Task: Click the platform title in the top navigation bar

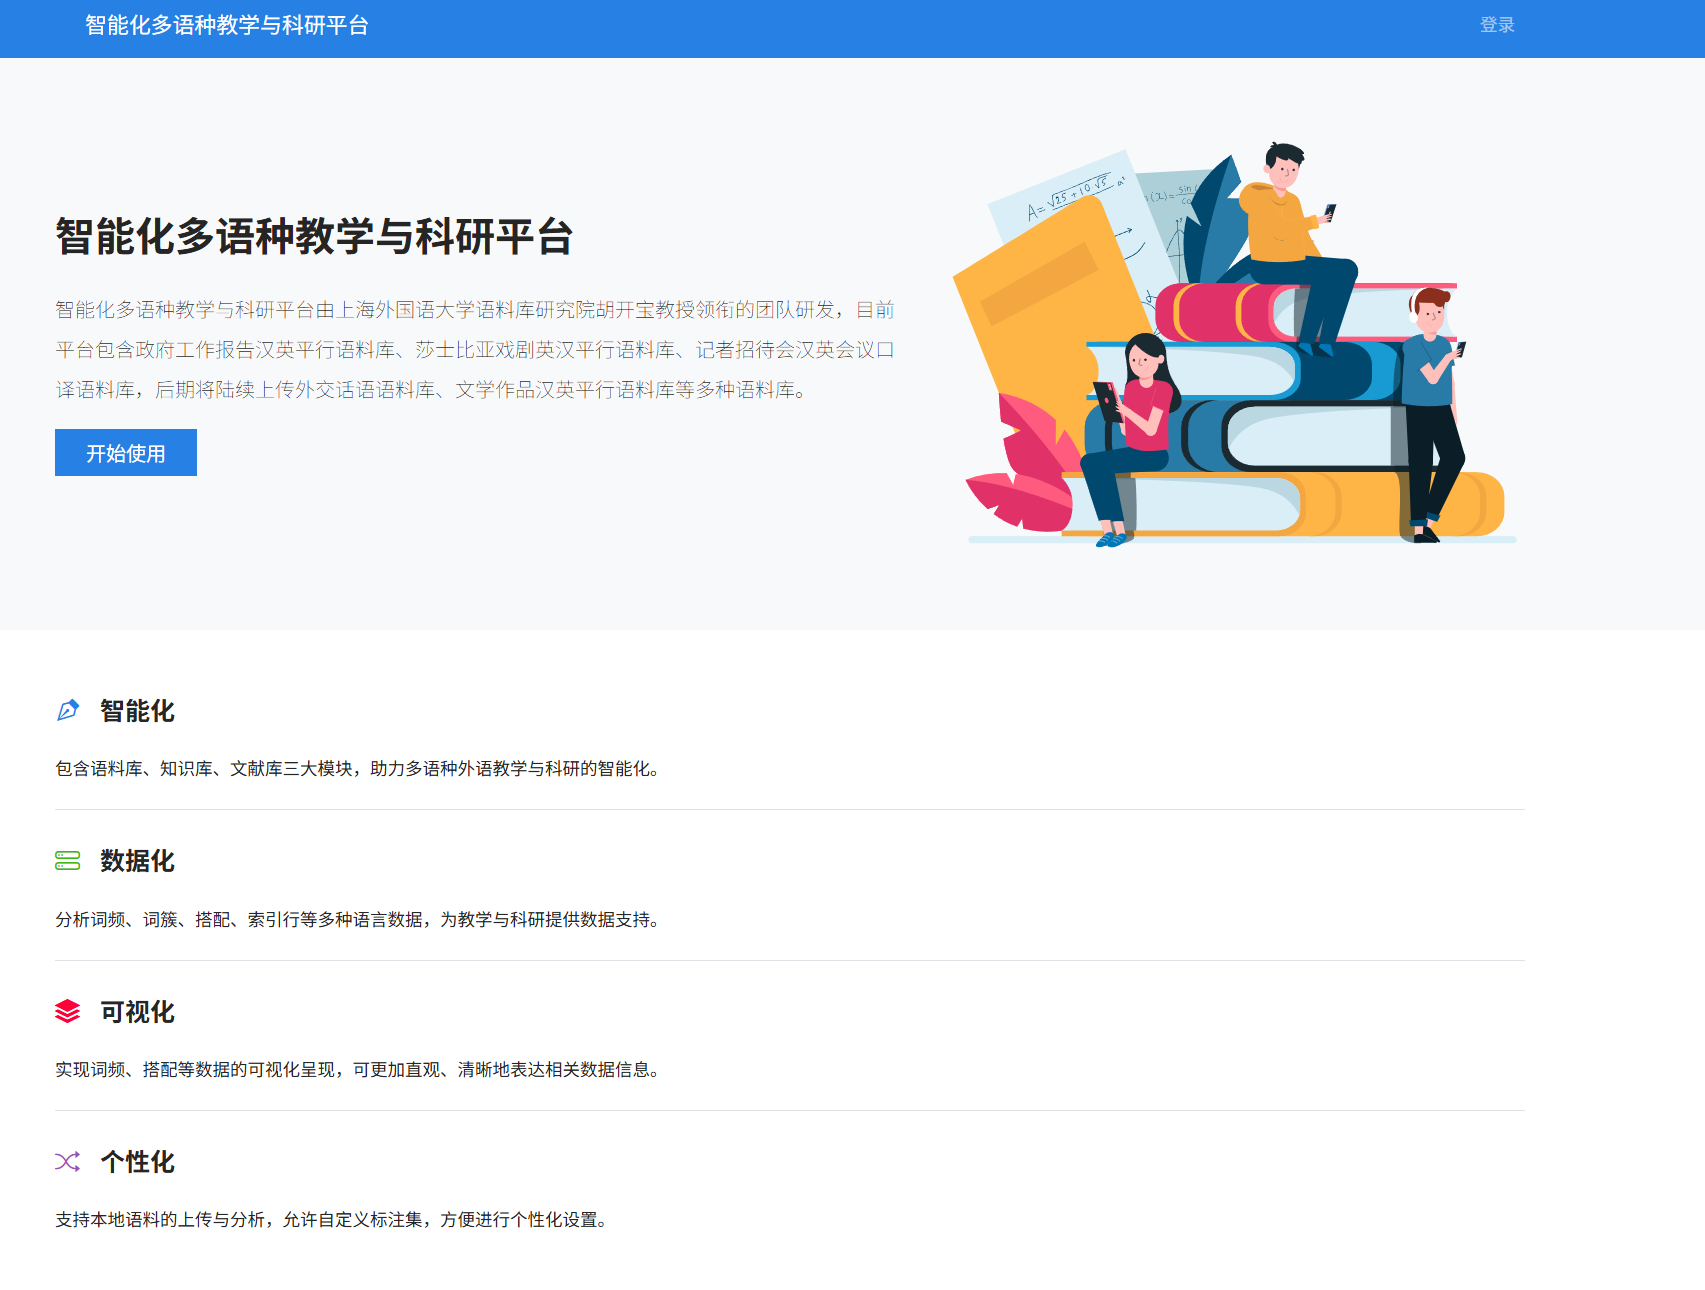Action: coord(227,25)
